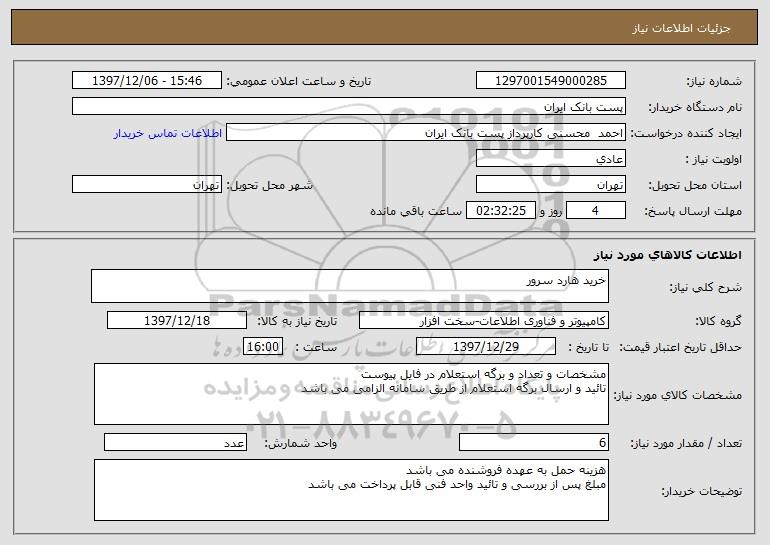Viewport: 770px width, 545px height.
Task: Click the unit of count field عدد
Action: click(175, 442)
